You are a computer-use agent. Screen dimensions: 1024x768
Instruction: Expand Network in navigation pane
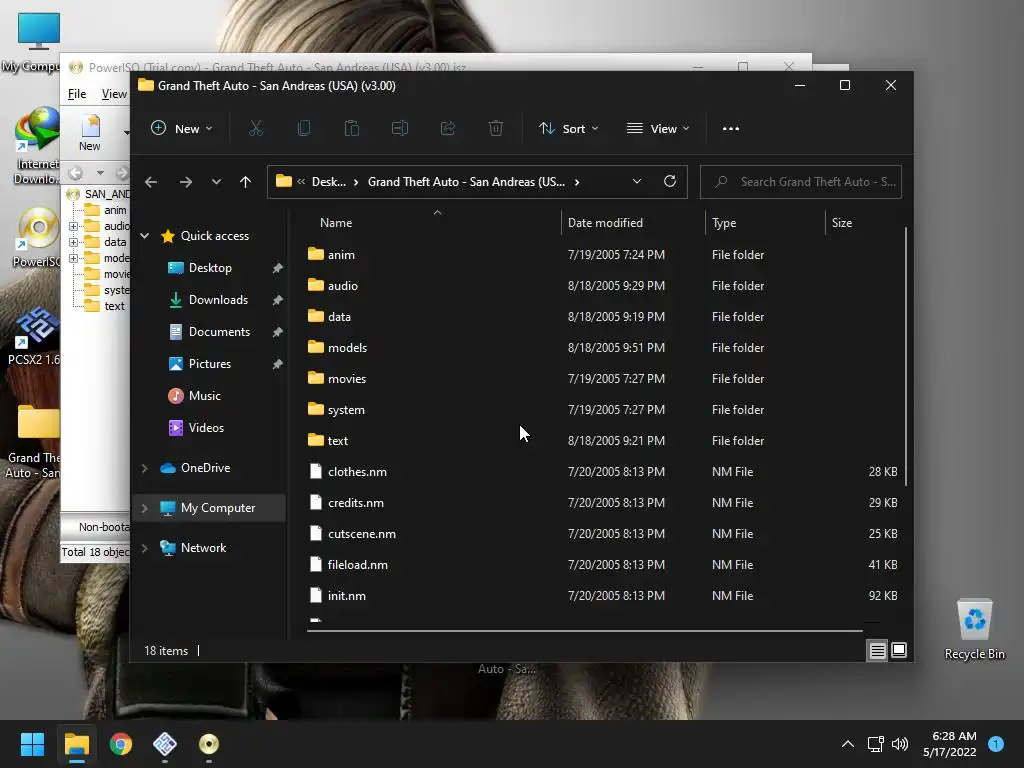click(x=144, y=548)
